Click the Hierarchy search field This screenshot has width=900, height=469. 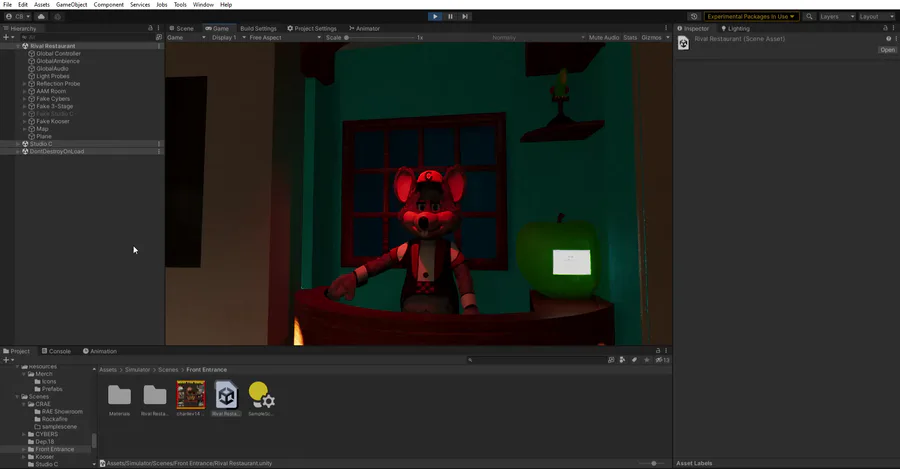coord(86,37)
